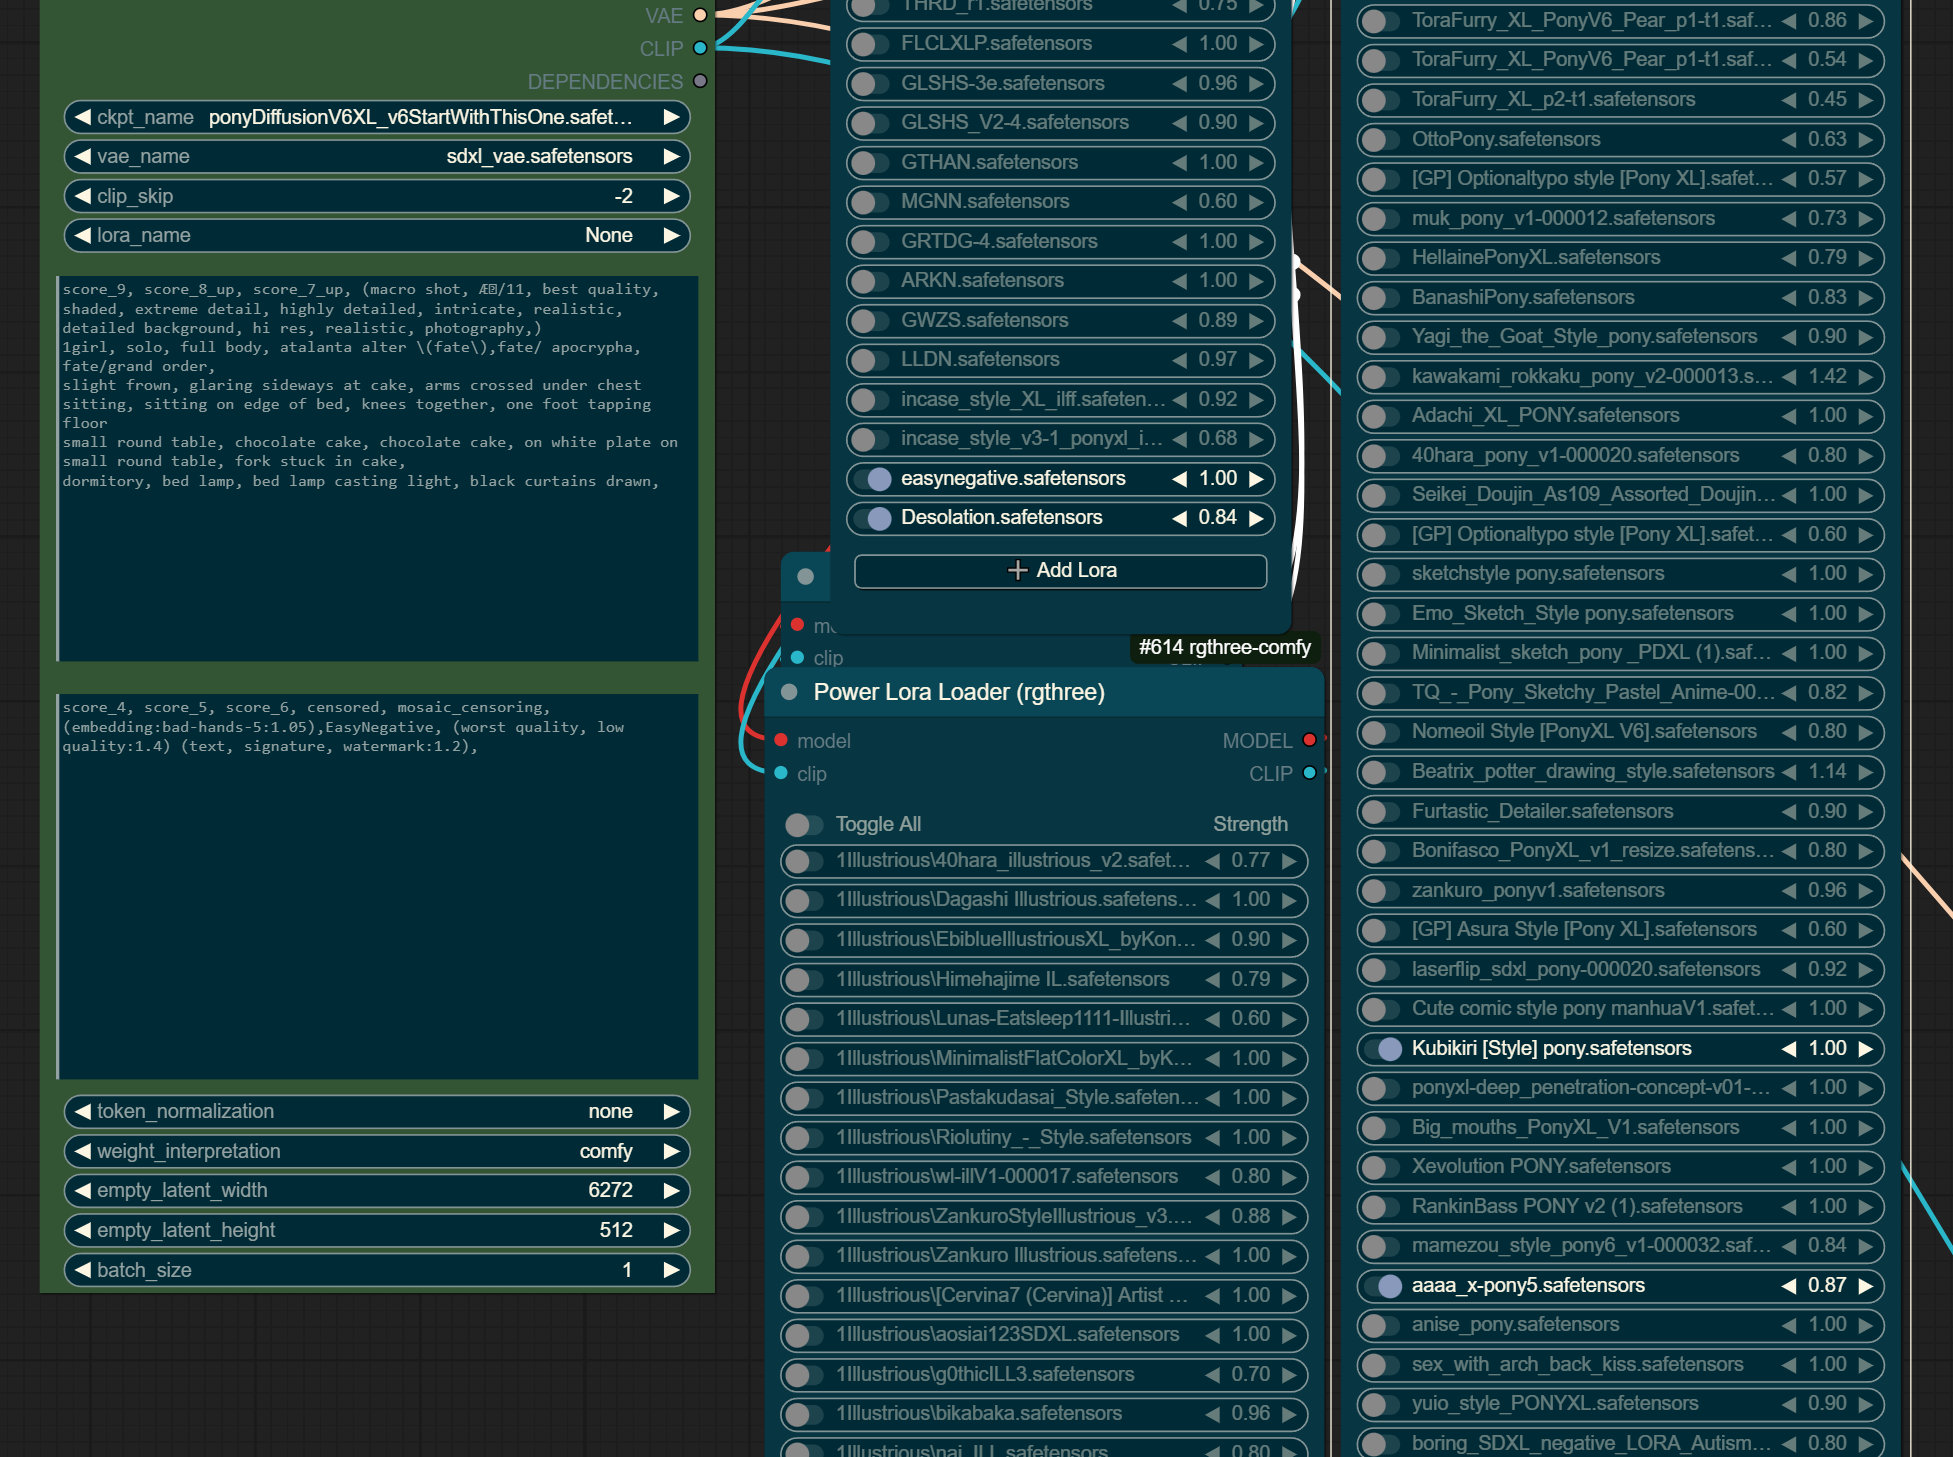Choose a lora for Adachi_XL_PONY row
1953x1457 pixels.
(1545, 415)
